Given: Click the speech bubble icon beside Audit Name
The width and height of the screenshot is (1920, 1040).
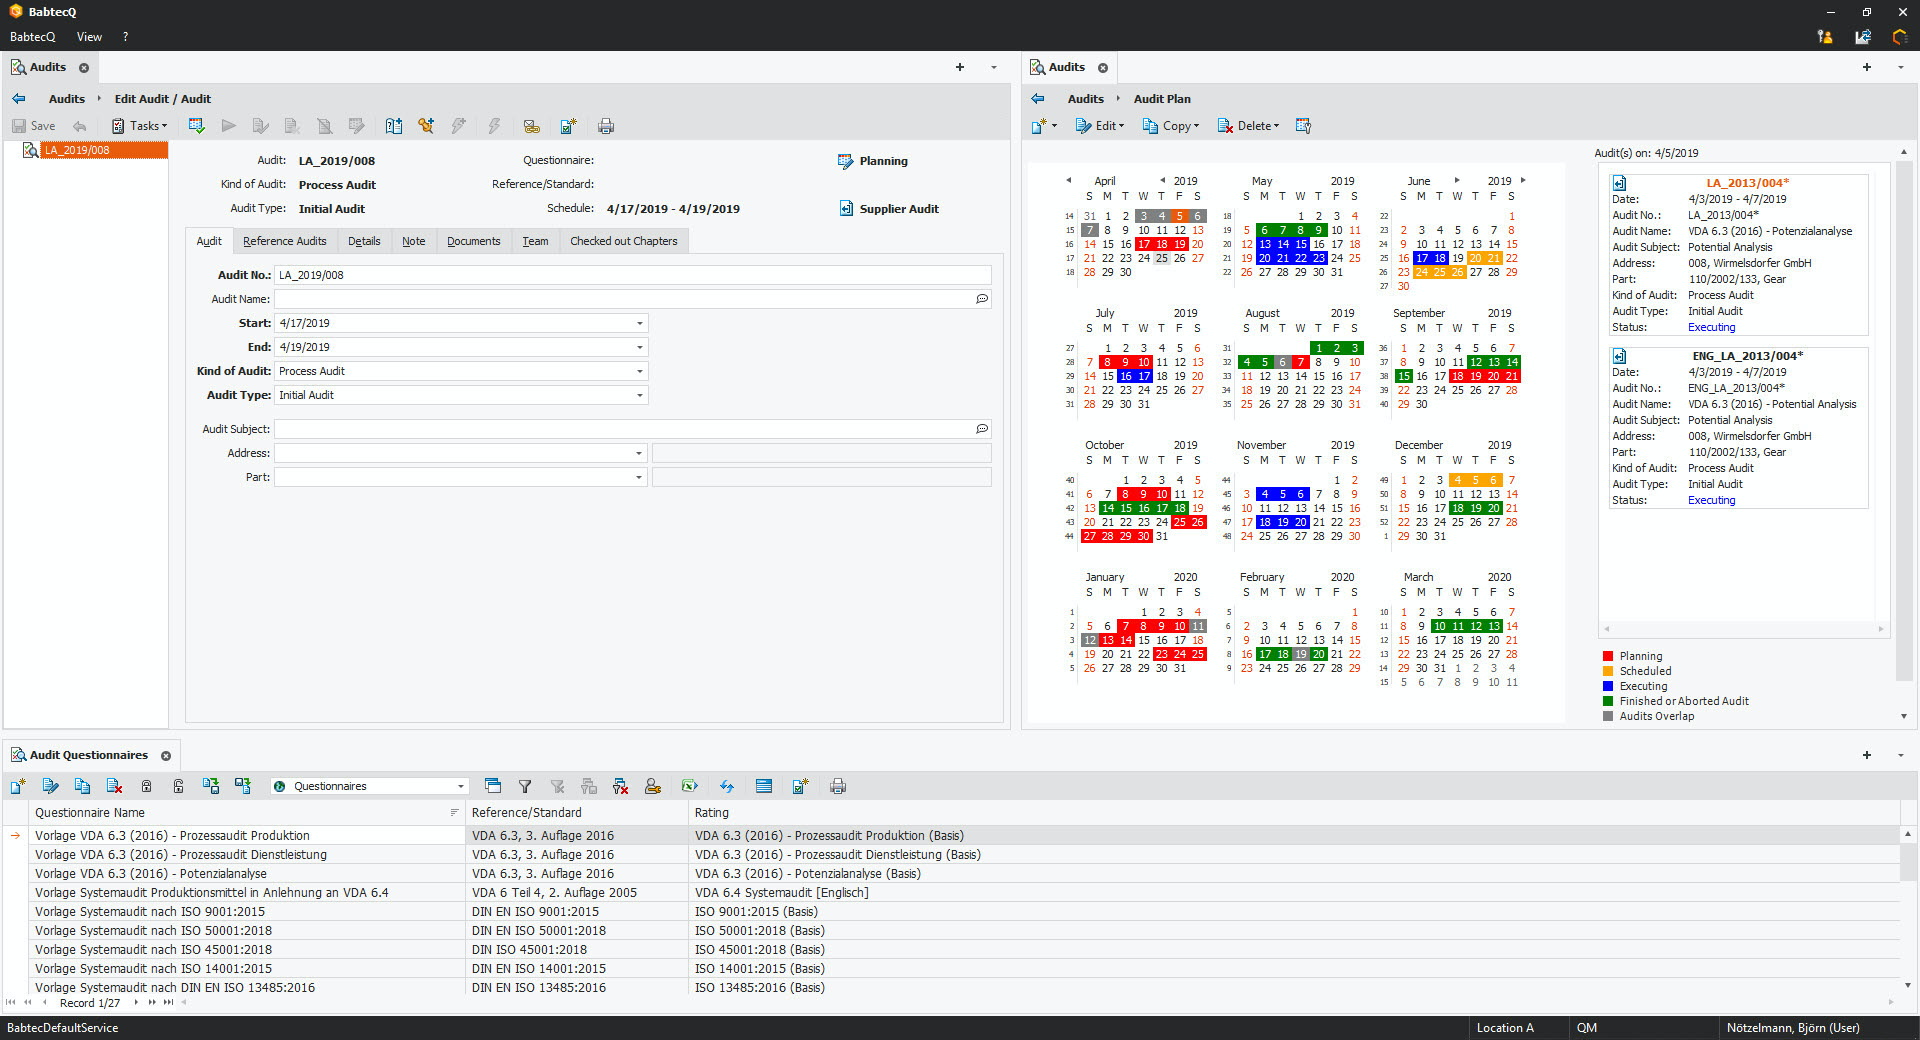Looking at the screenshot, I should (982, 299).
